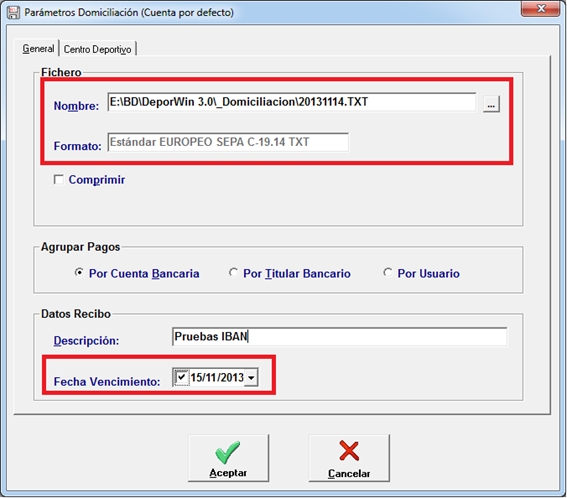Close the Parámetros Domiciliación dialog
567x498 pixels.
[x=541, y=9]
